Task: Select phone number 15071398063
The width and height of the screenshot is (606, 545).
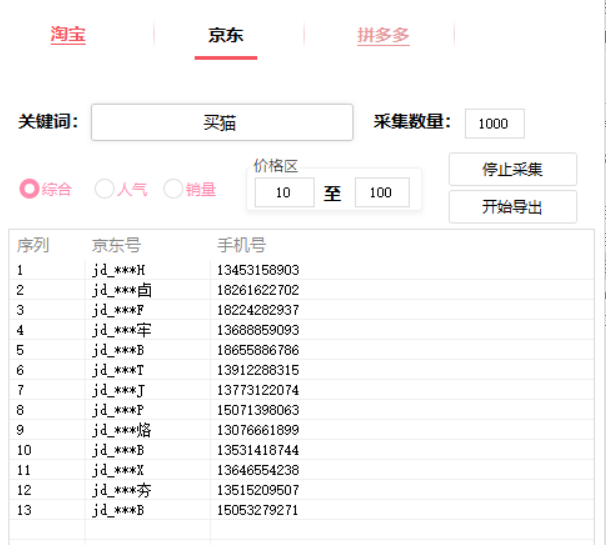Action: click(x=258, y=410)
